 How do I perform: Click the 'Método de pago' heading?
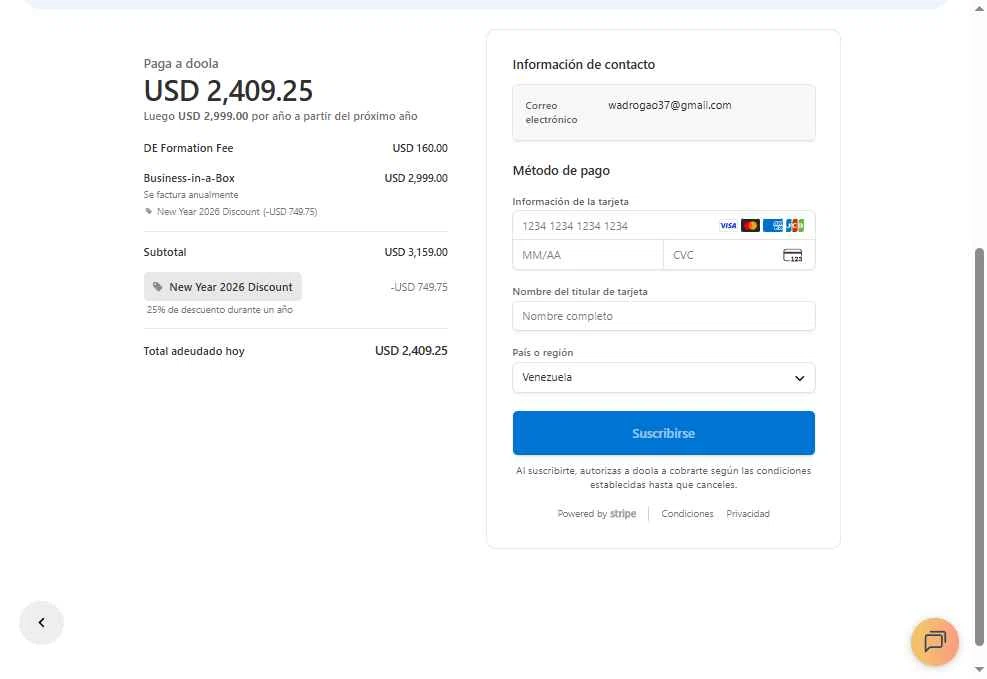[x=561, y=171]
